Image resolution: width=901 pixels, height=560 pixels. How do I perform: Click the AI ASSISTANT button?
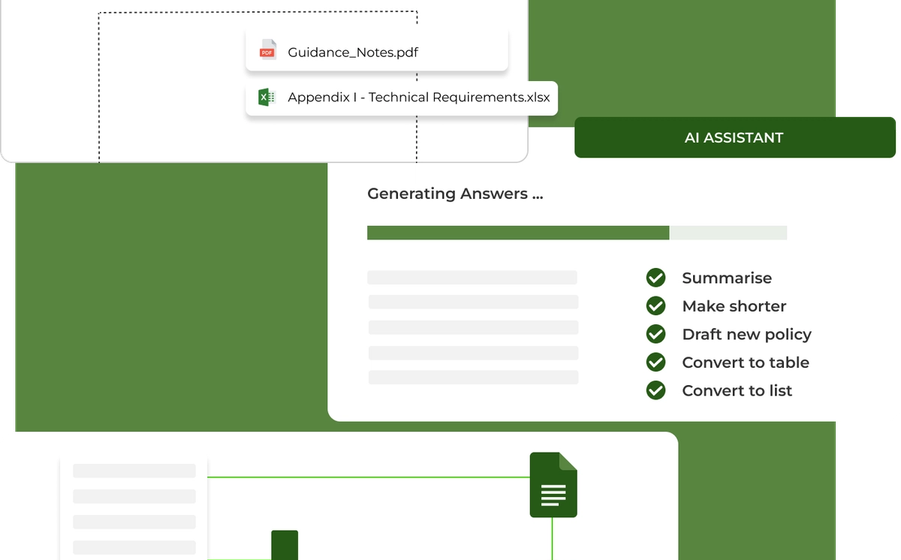click(734, 137)
